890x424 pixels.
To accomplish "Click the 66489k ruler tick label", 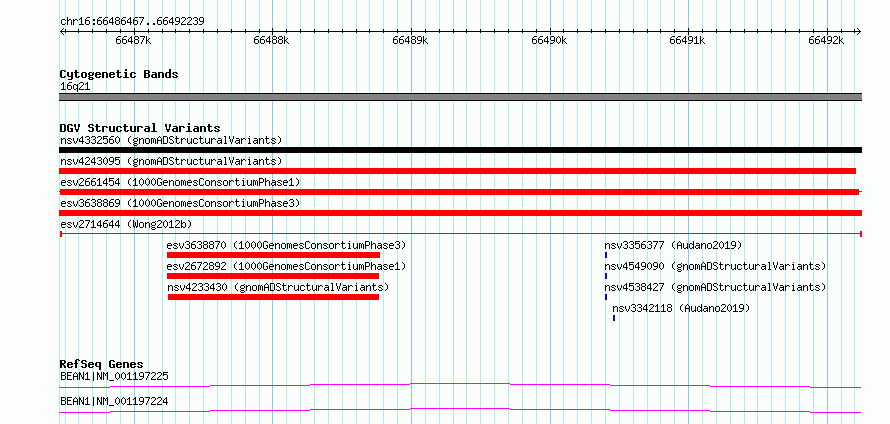I will (410, 40).
